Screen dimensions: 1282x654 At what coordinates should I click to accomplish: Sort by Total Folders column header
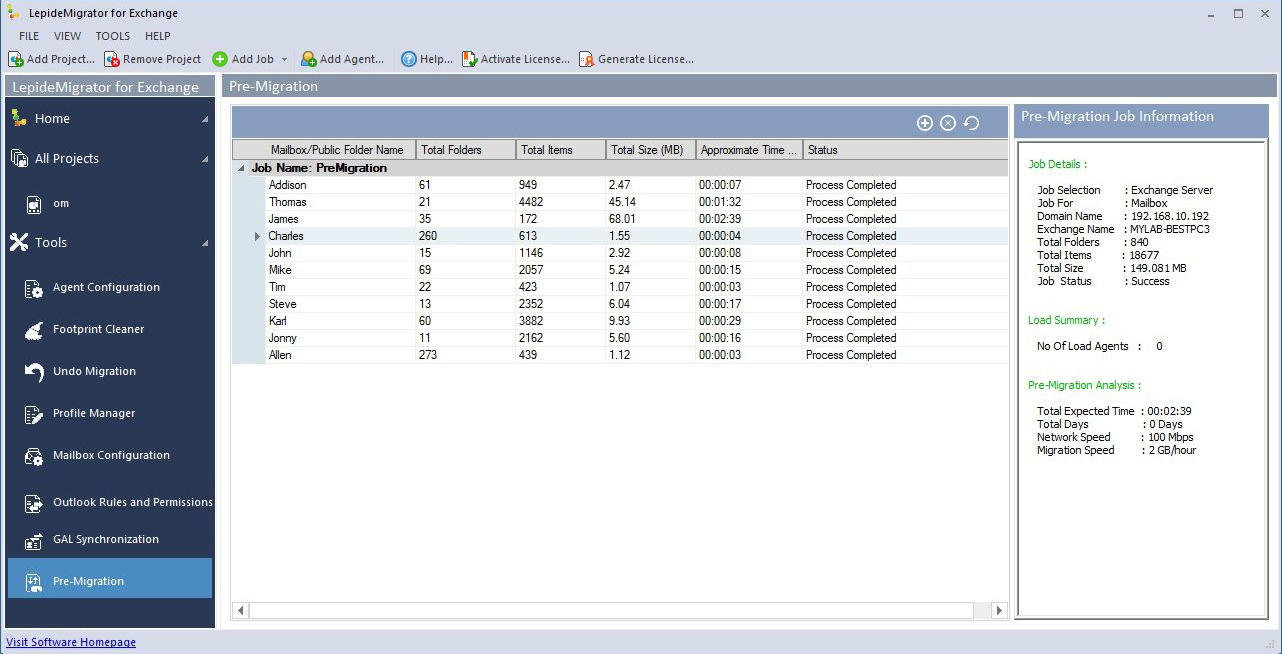(x=466, y=150)
